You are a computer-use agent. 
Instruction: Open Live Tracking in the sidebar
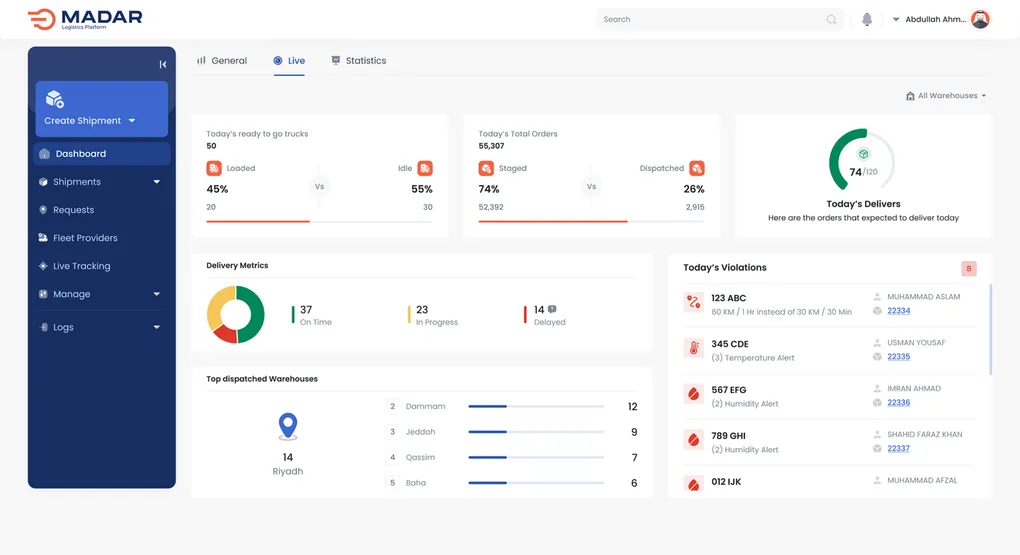point(81,266)
